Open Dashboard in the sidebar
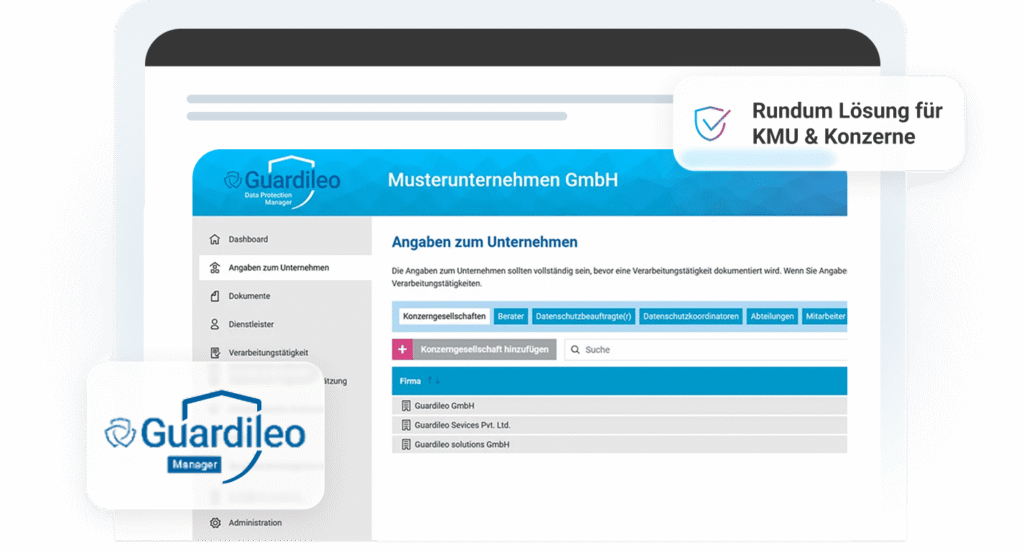This screenshot has width=1024, height=551. pos(248,240)
